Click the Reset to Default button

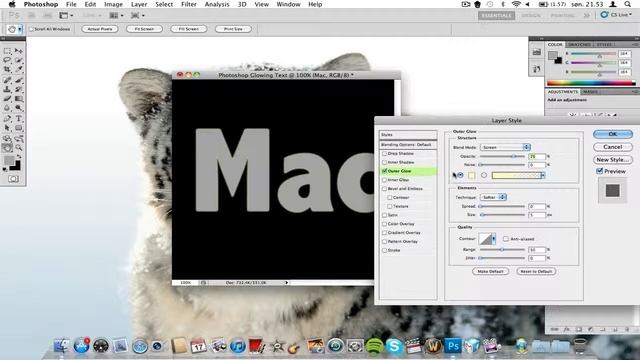click(x=536, y=271)
